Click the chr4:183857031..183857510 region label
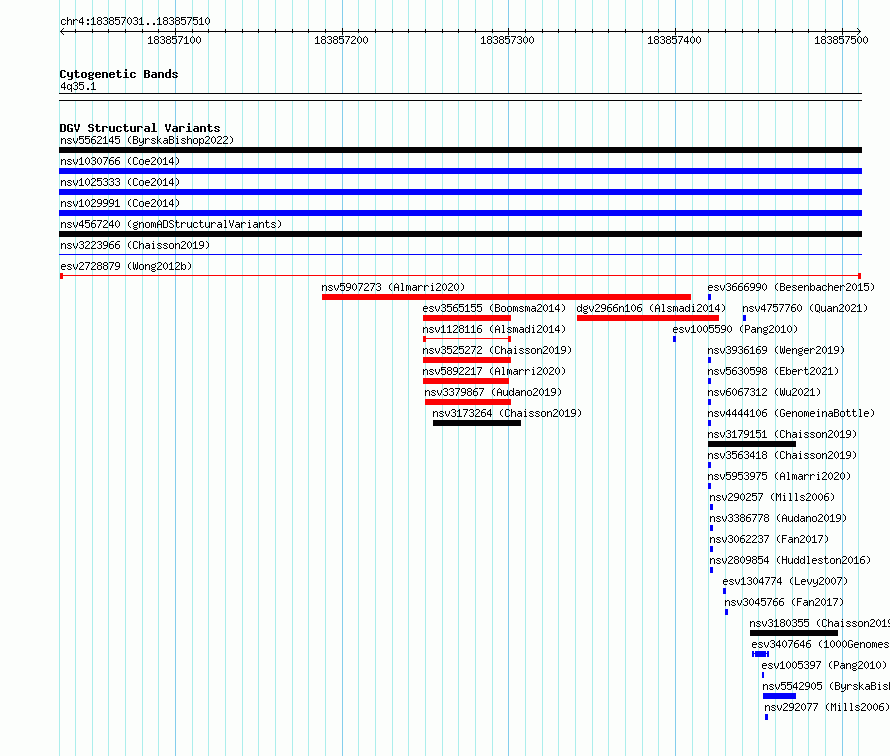Viewport: 890px width, 756px height. tap(135, 21)
